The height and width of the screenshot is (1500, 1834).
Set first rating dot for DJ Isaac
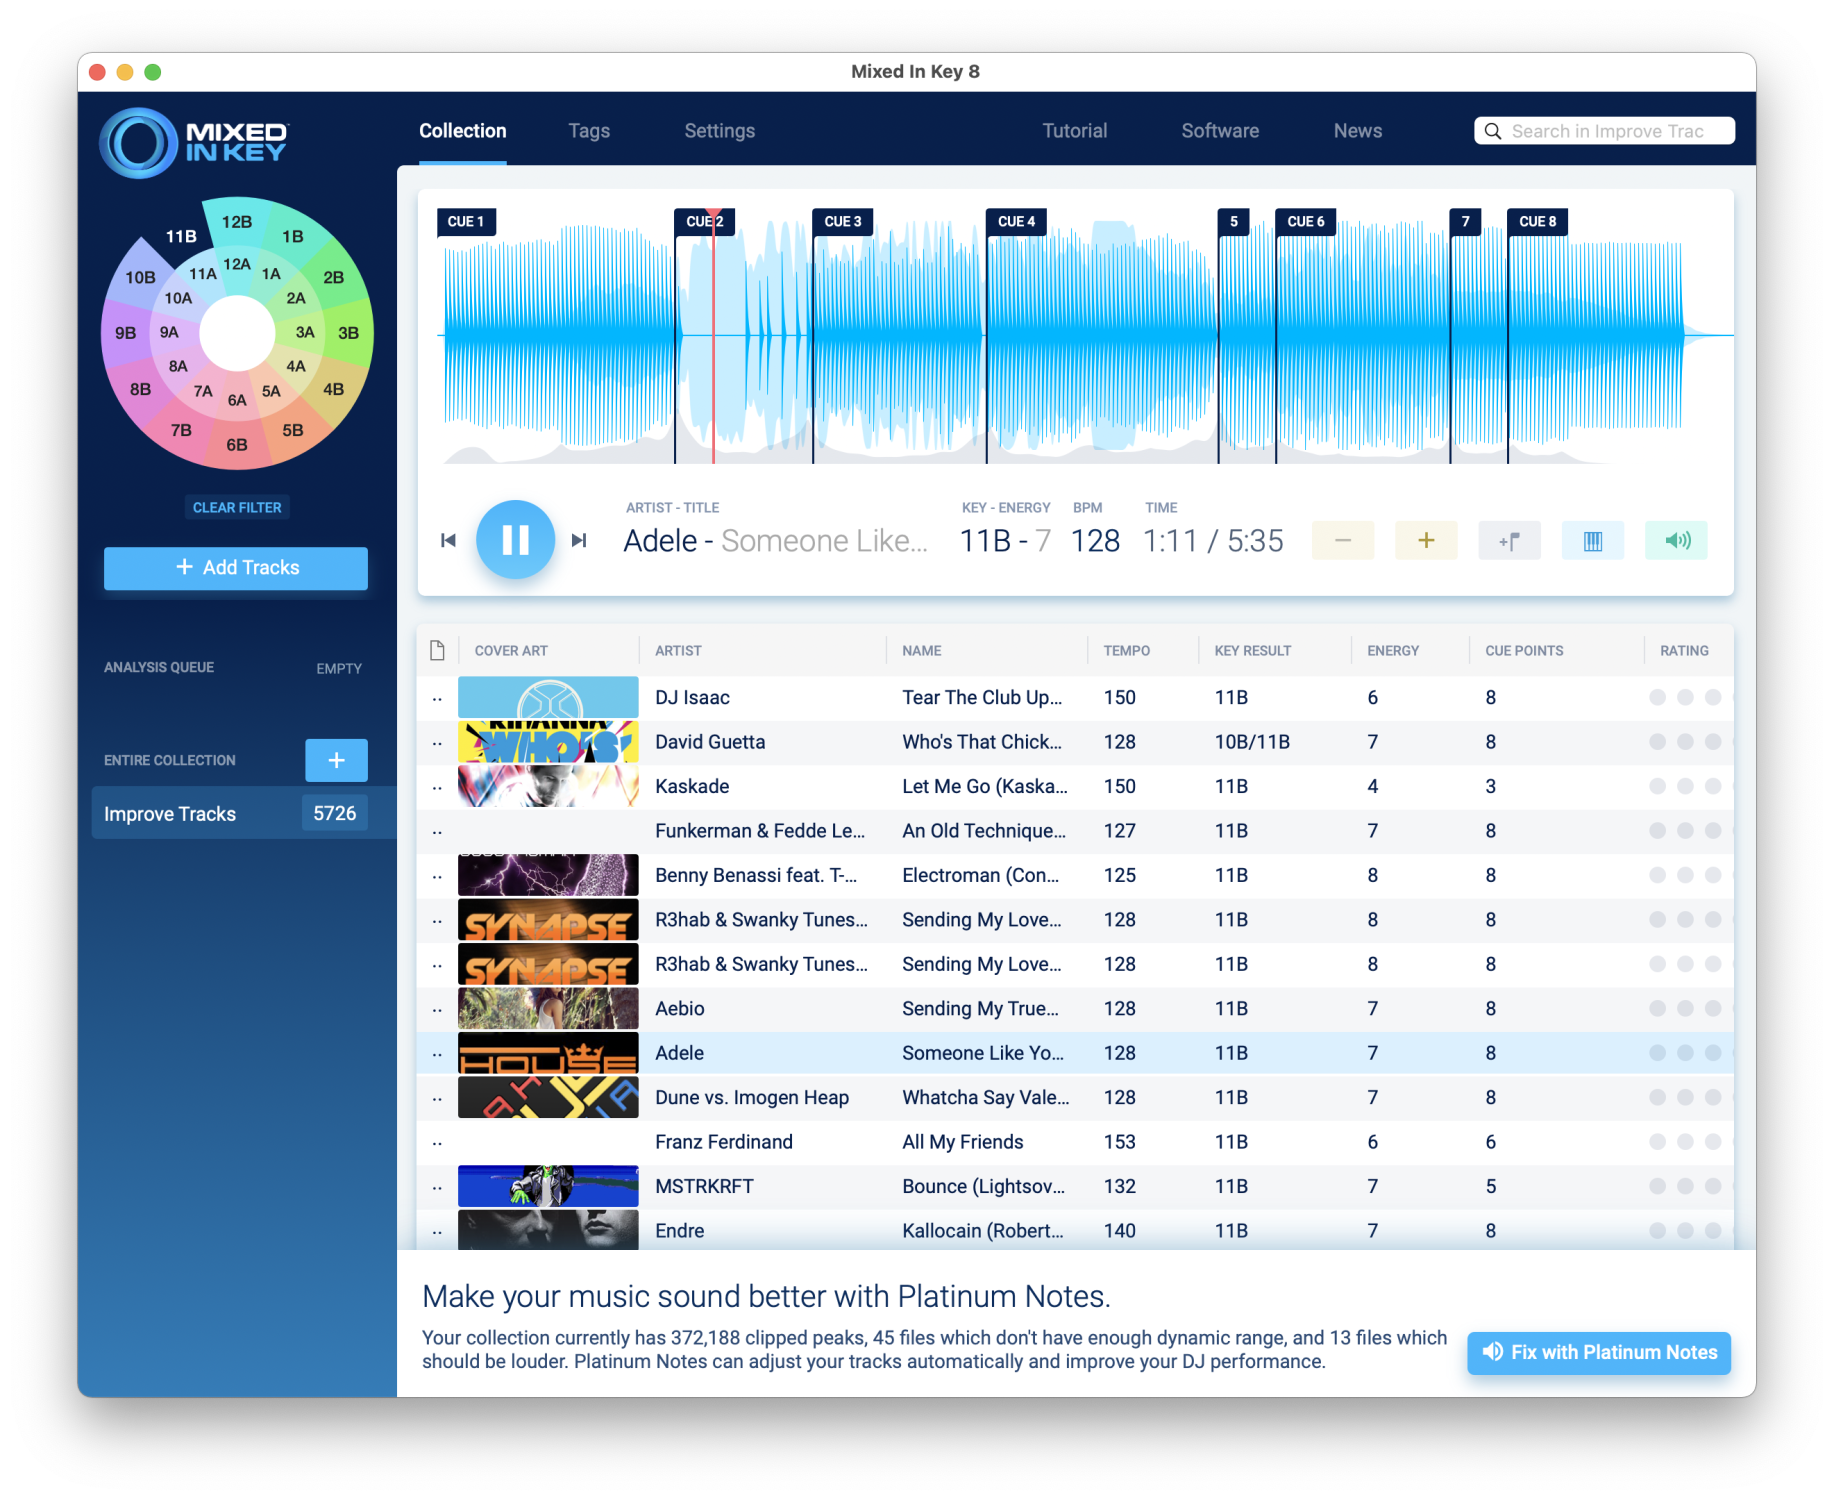pyautogui.click(x=1657, y=697)
